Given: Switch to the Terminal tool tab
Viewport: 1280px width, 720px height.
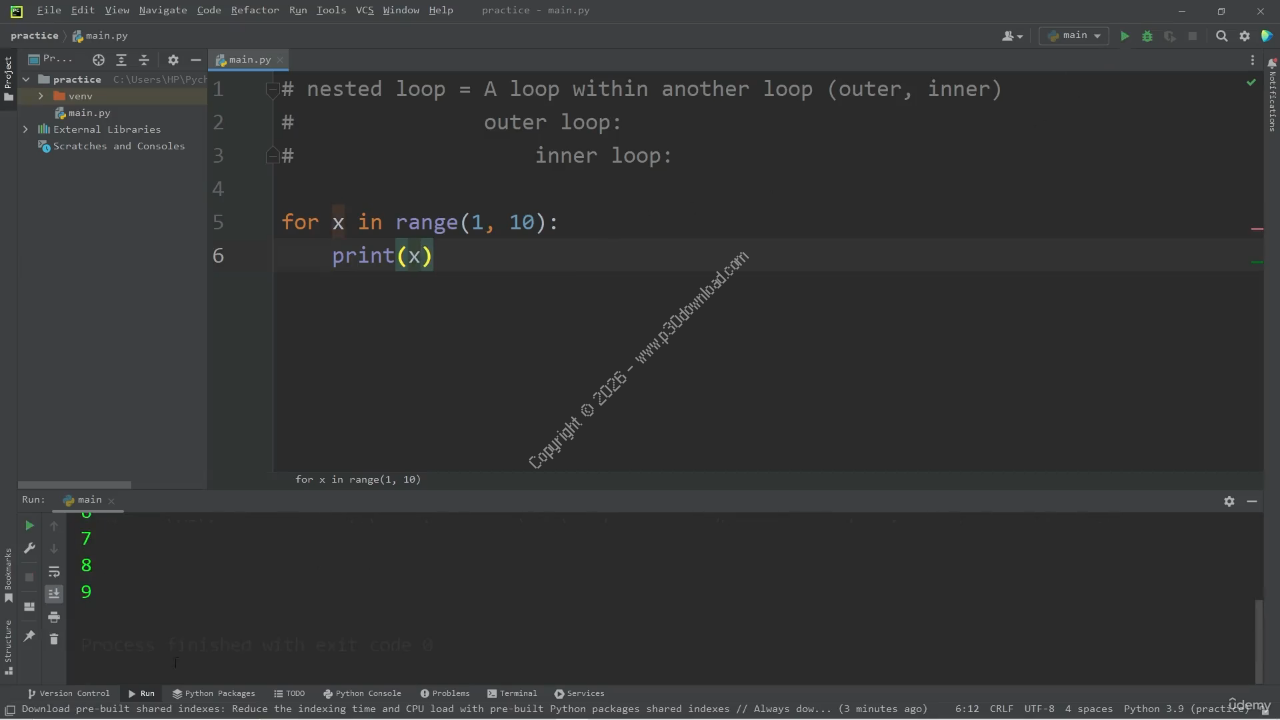Looking at the screenshot, I should (x=512, y=693).
